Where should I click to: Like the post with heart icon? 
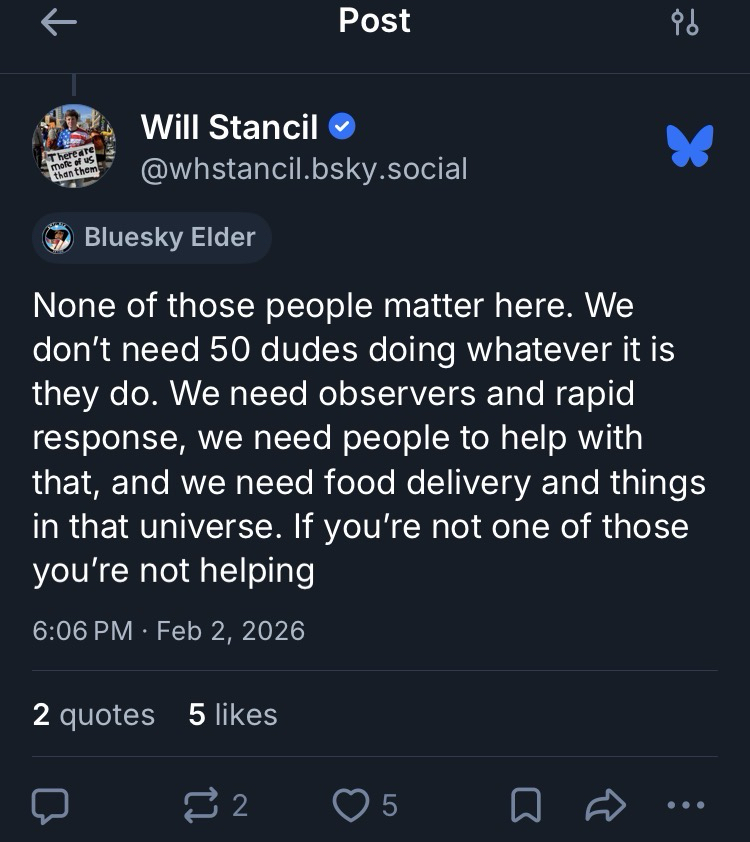click(350, 805)
